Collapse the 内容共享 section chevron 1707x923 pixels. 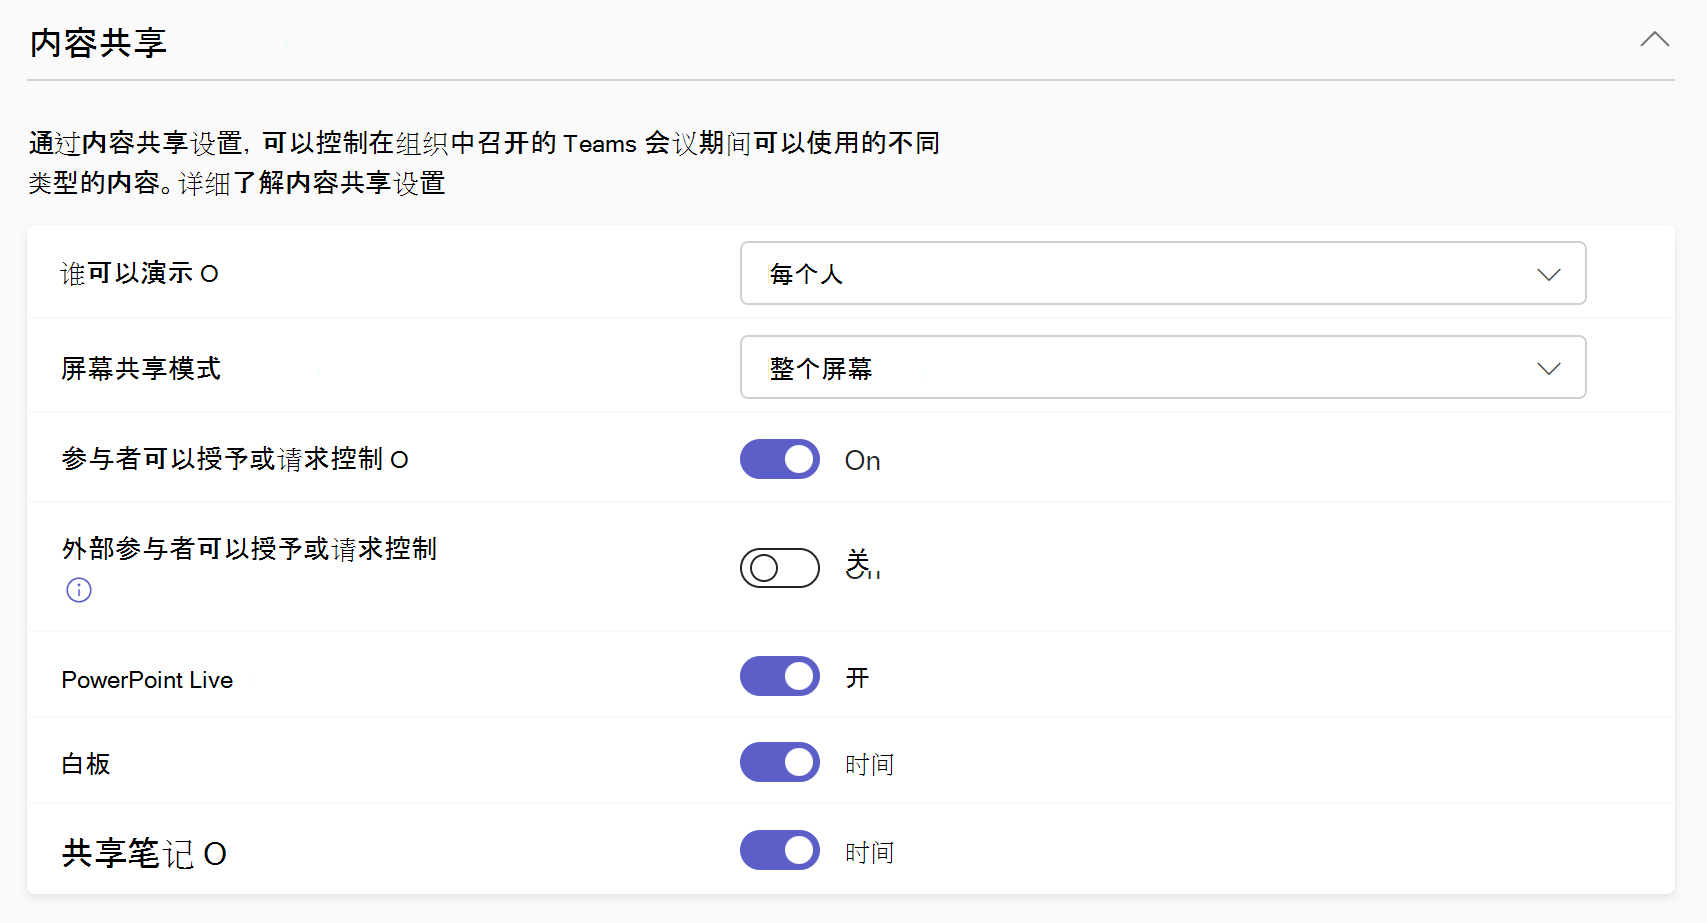[x=1655, y=40]
